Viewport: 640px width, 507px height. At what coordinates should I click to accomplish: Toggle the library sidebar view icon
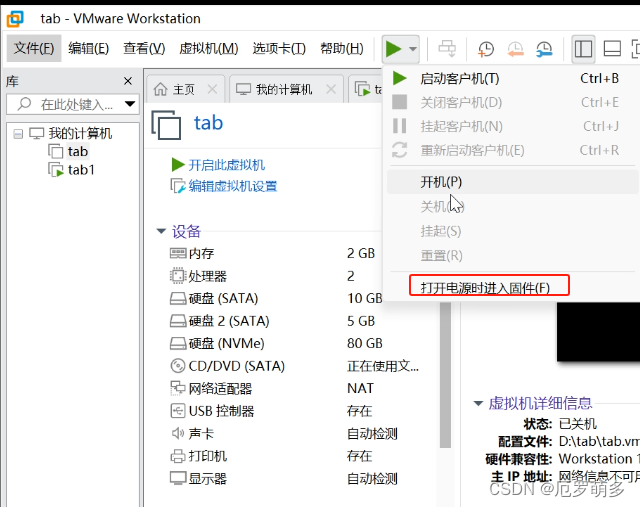click(583, 49)
